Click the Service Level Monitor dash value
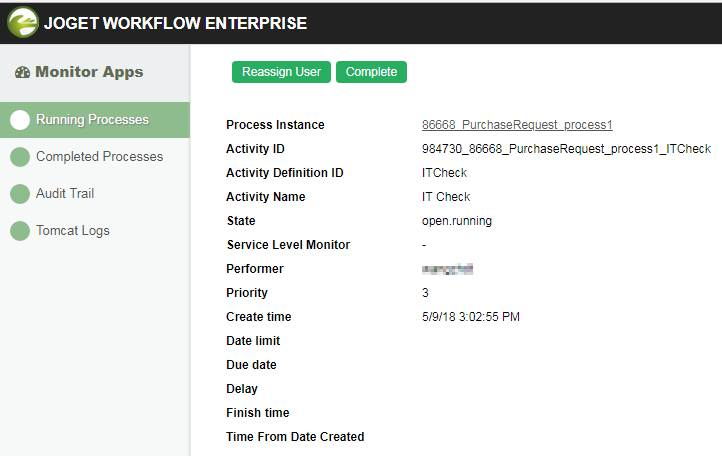 pyautogui.click(x=424, y=245)
